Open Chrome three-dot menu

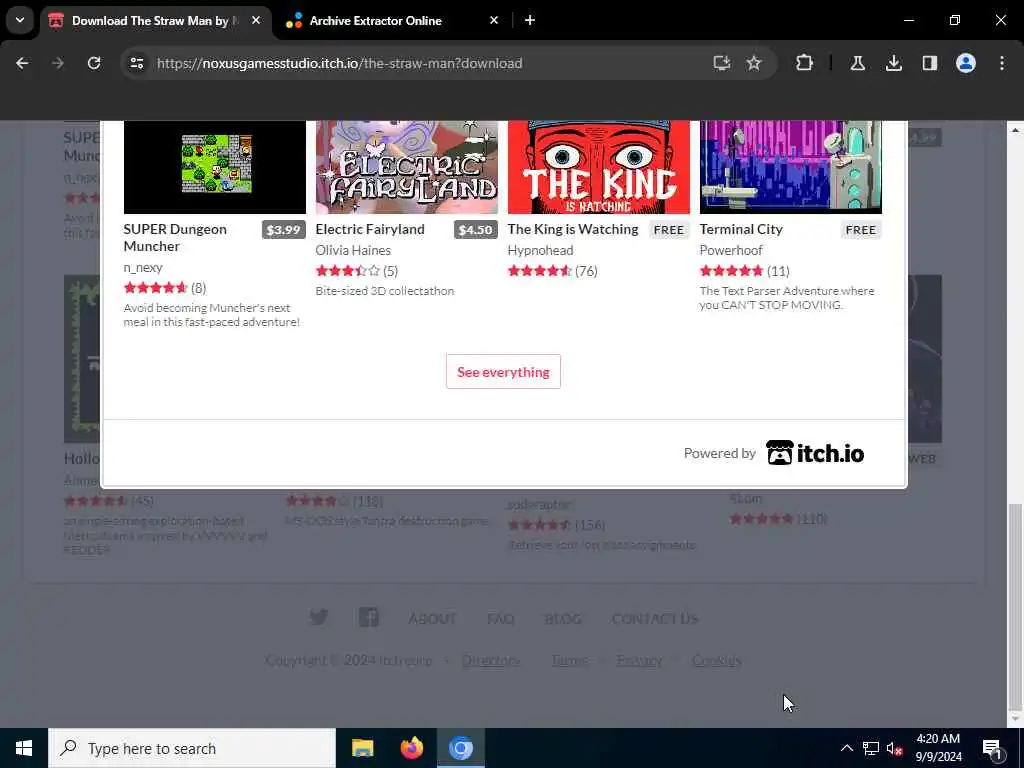tap(1002, 63)
